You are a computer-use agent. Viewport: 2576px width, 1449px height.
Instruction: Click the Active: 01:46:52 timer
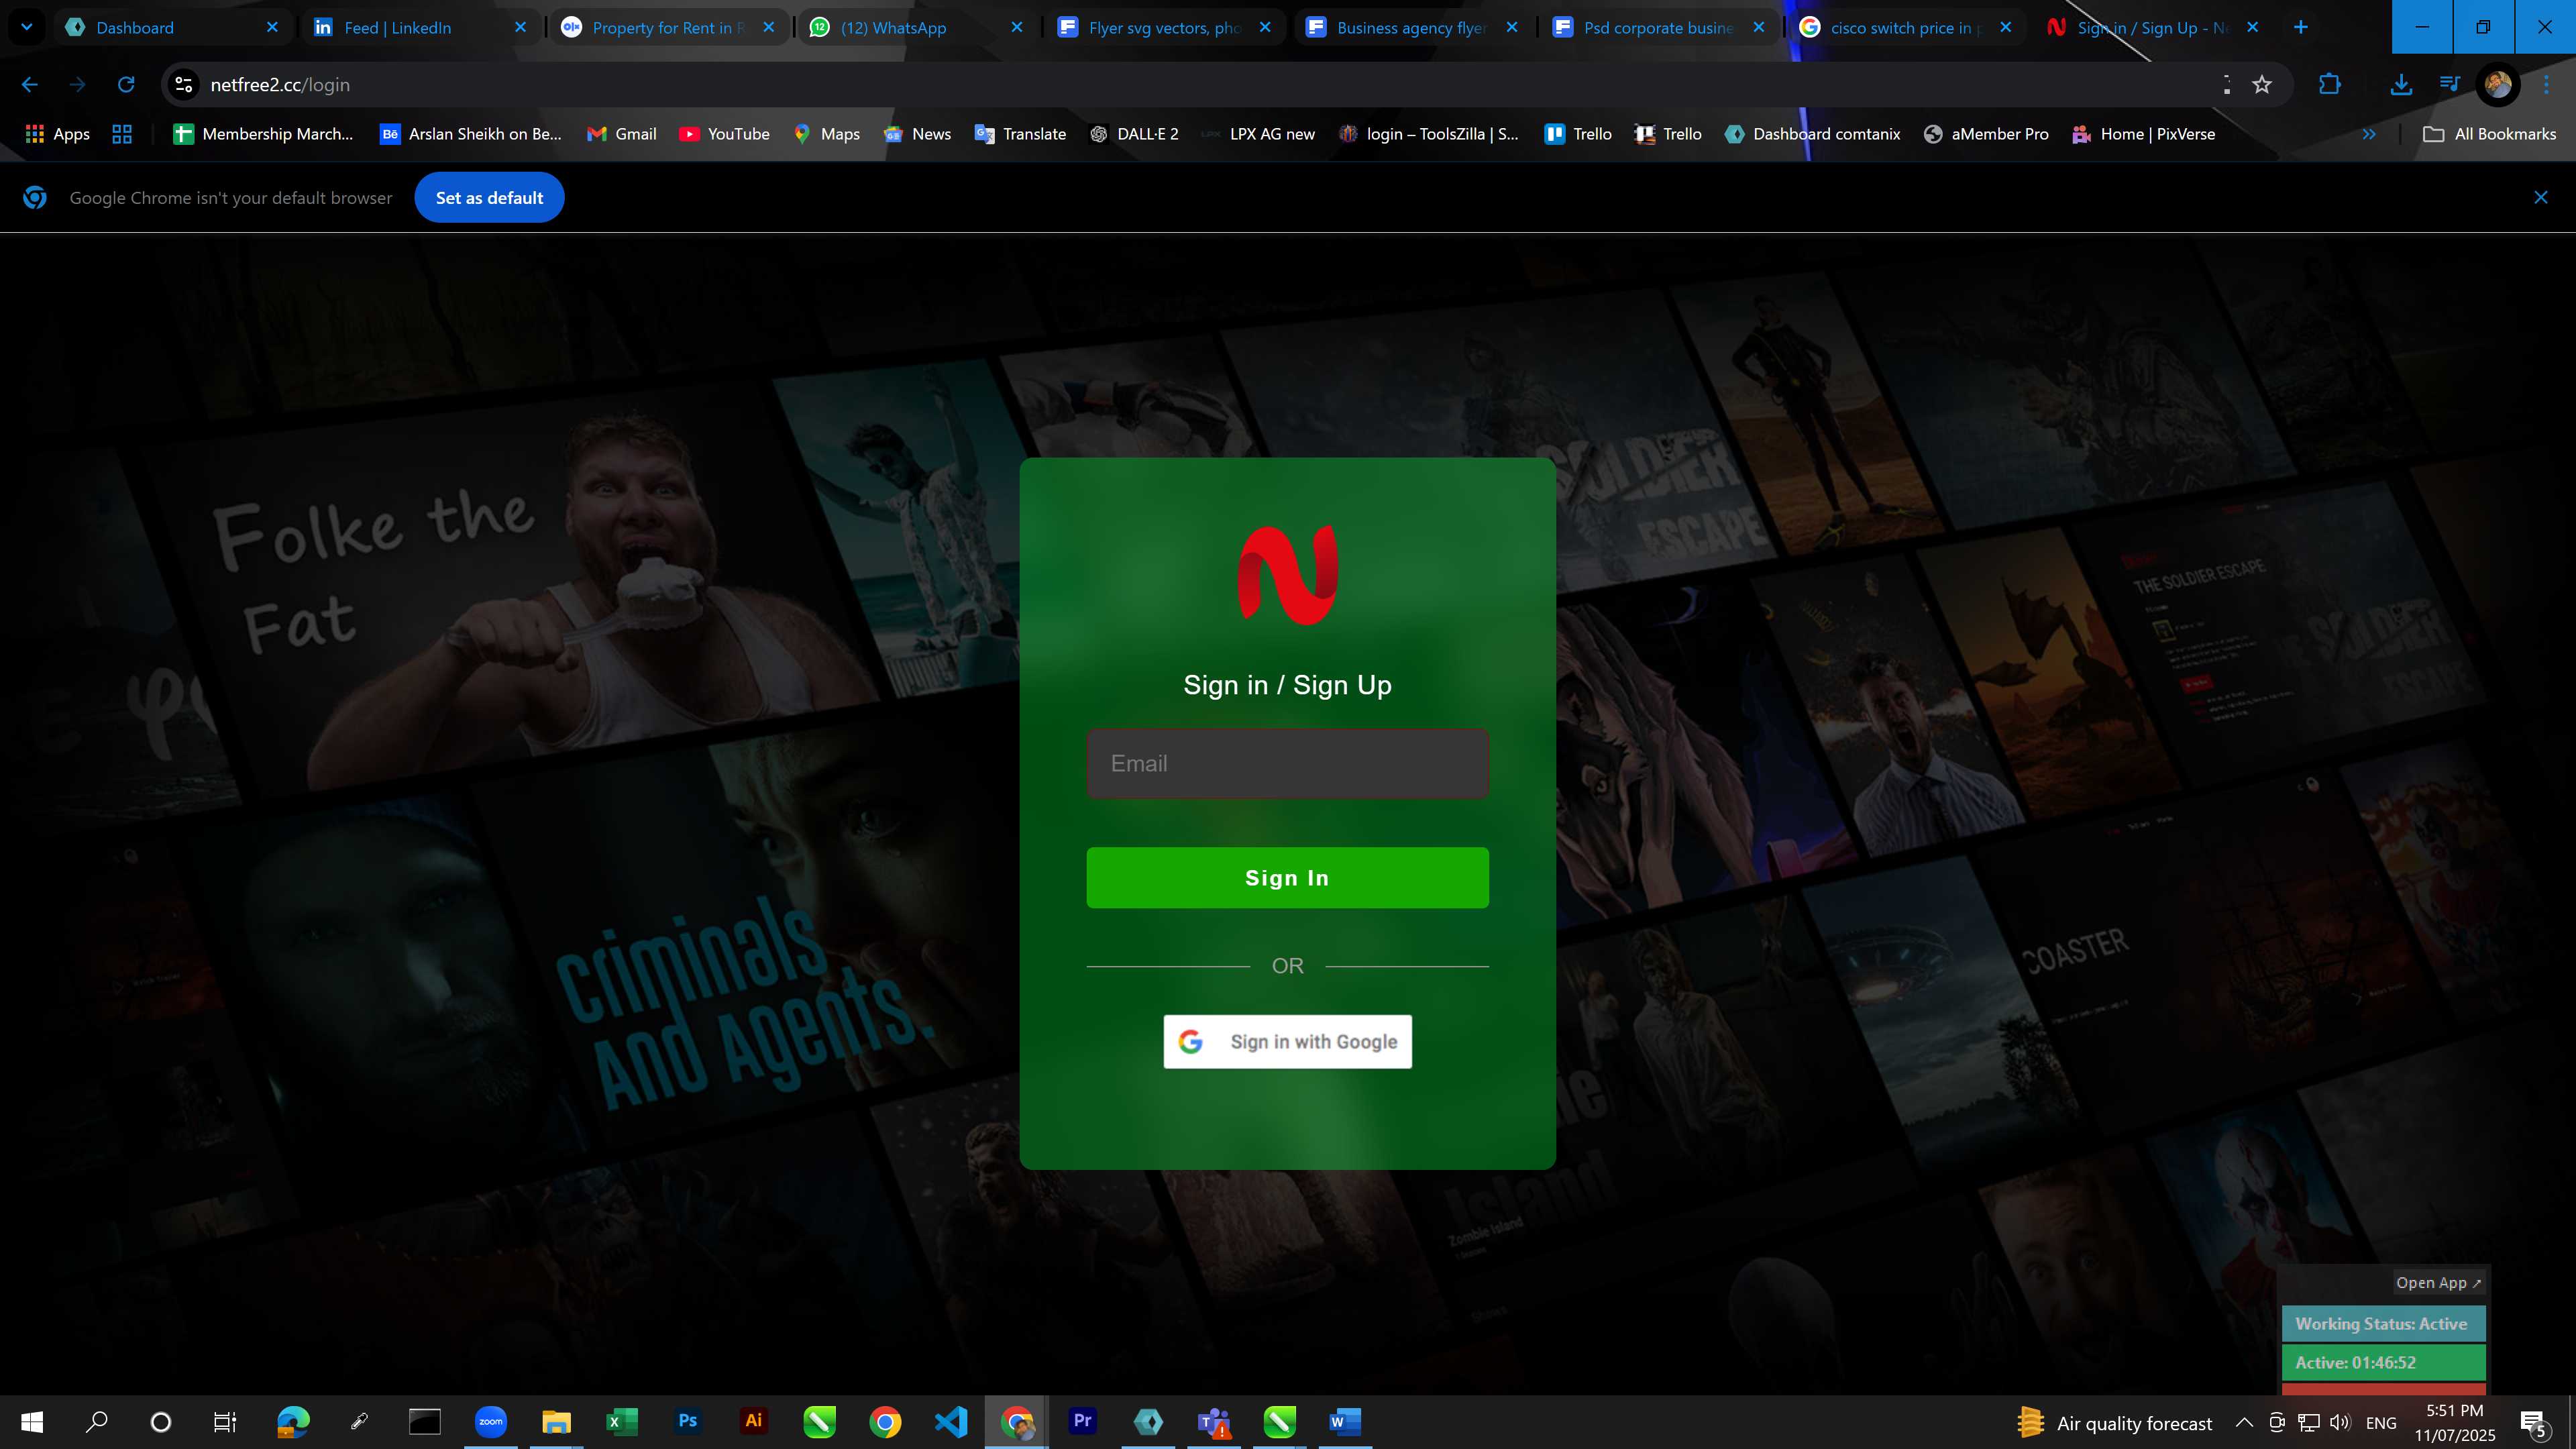2383,1362
